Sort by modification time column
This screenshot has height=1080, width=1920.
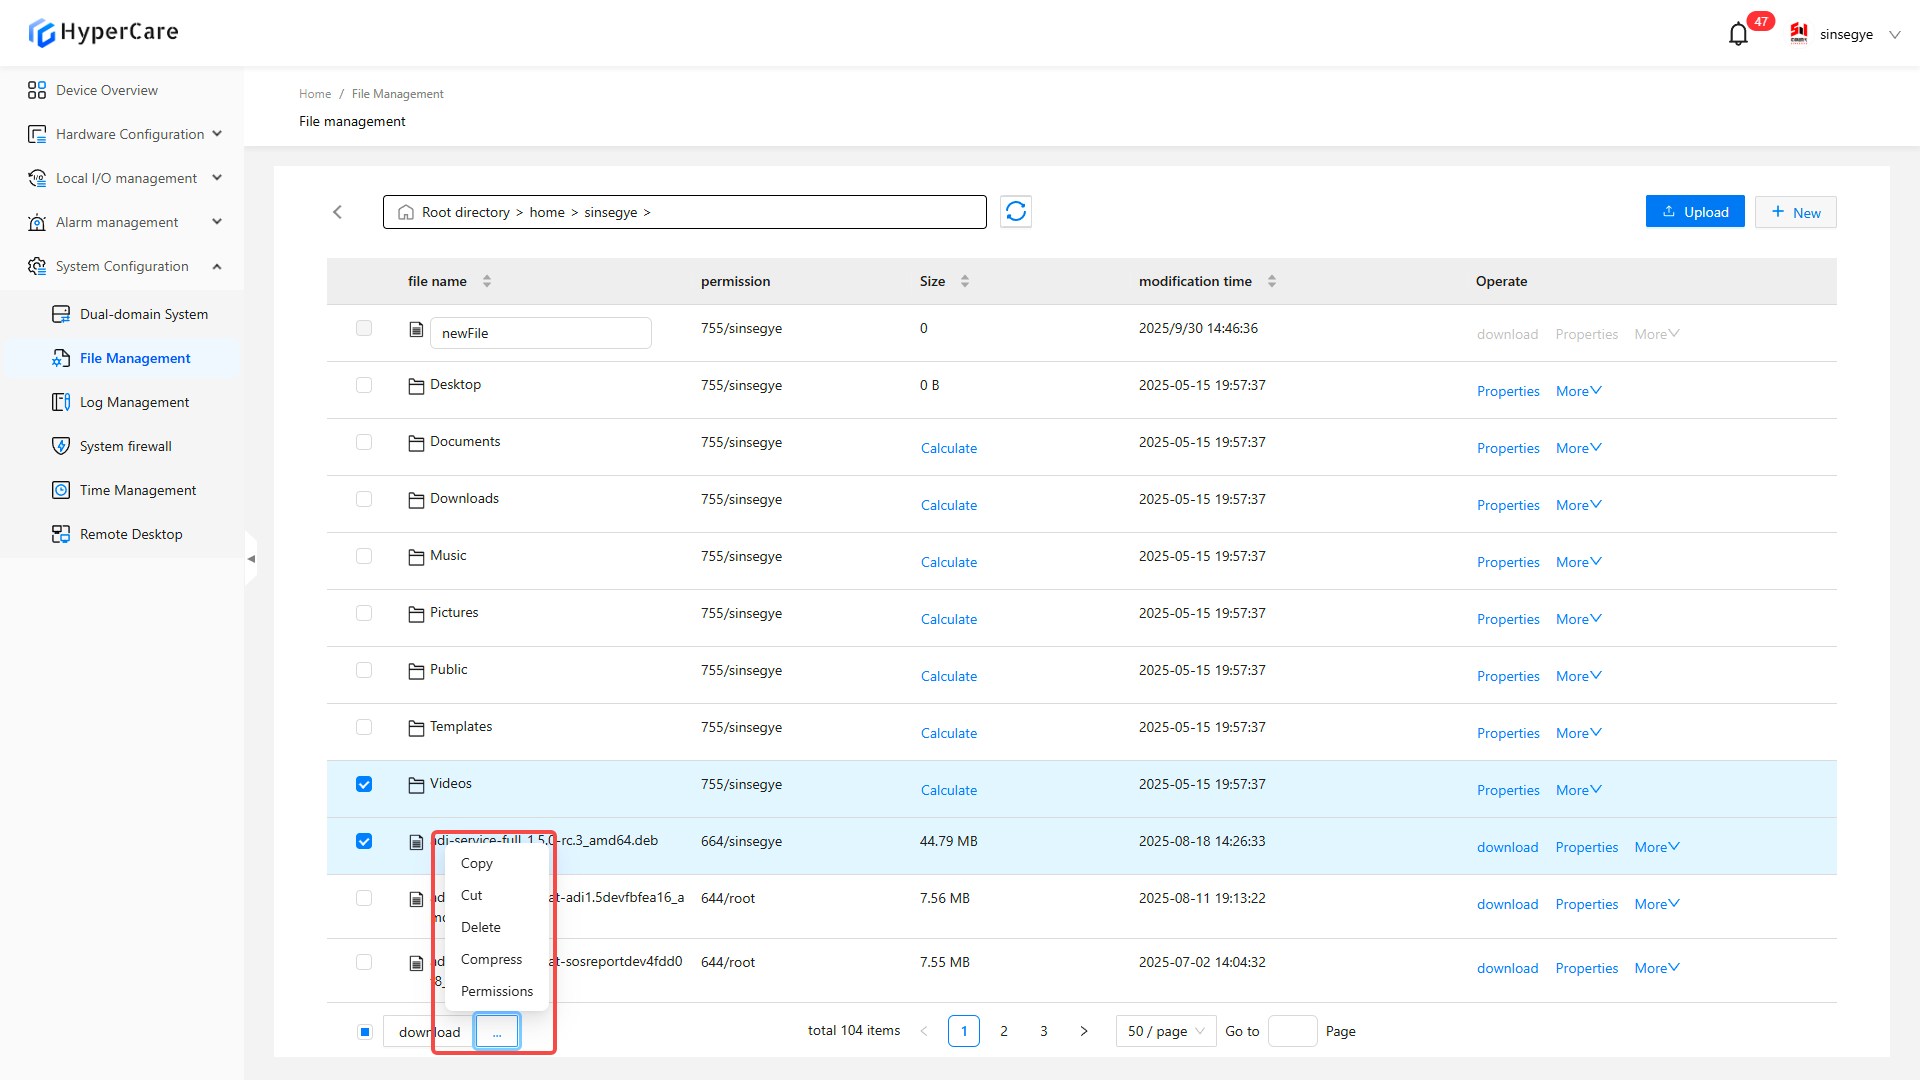pyautogui.click(x=1271, y=281)
